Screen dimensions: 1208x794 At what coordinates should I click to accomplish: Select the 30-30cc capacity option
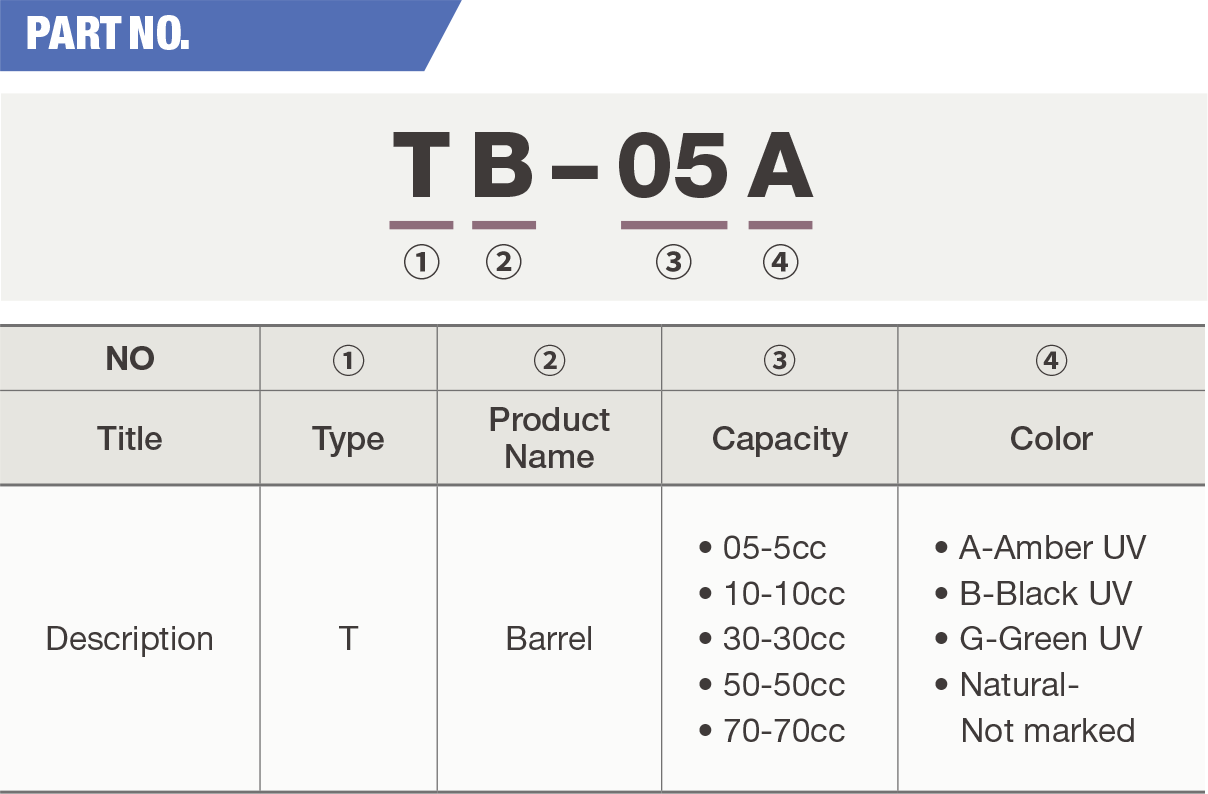pyautogui.click(x=783, y=639)
